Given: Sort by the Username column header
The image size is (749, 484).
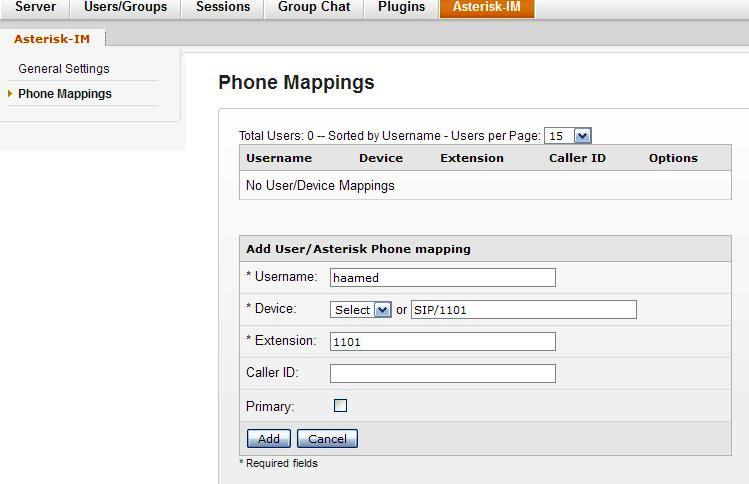Looking at the screenshot, I should 279,158.
